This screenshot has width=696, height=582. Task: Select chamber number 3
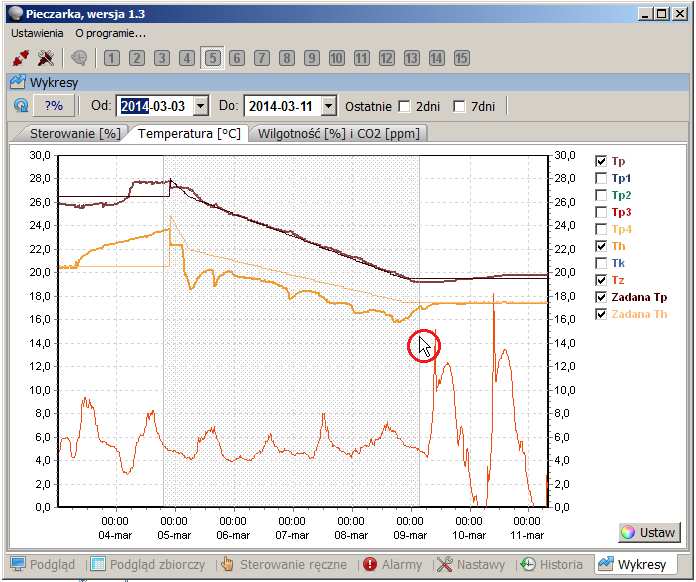coord(162,58)
